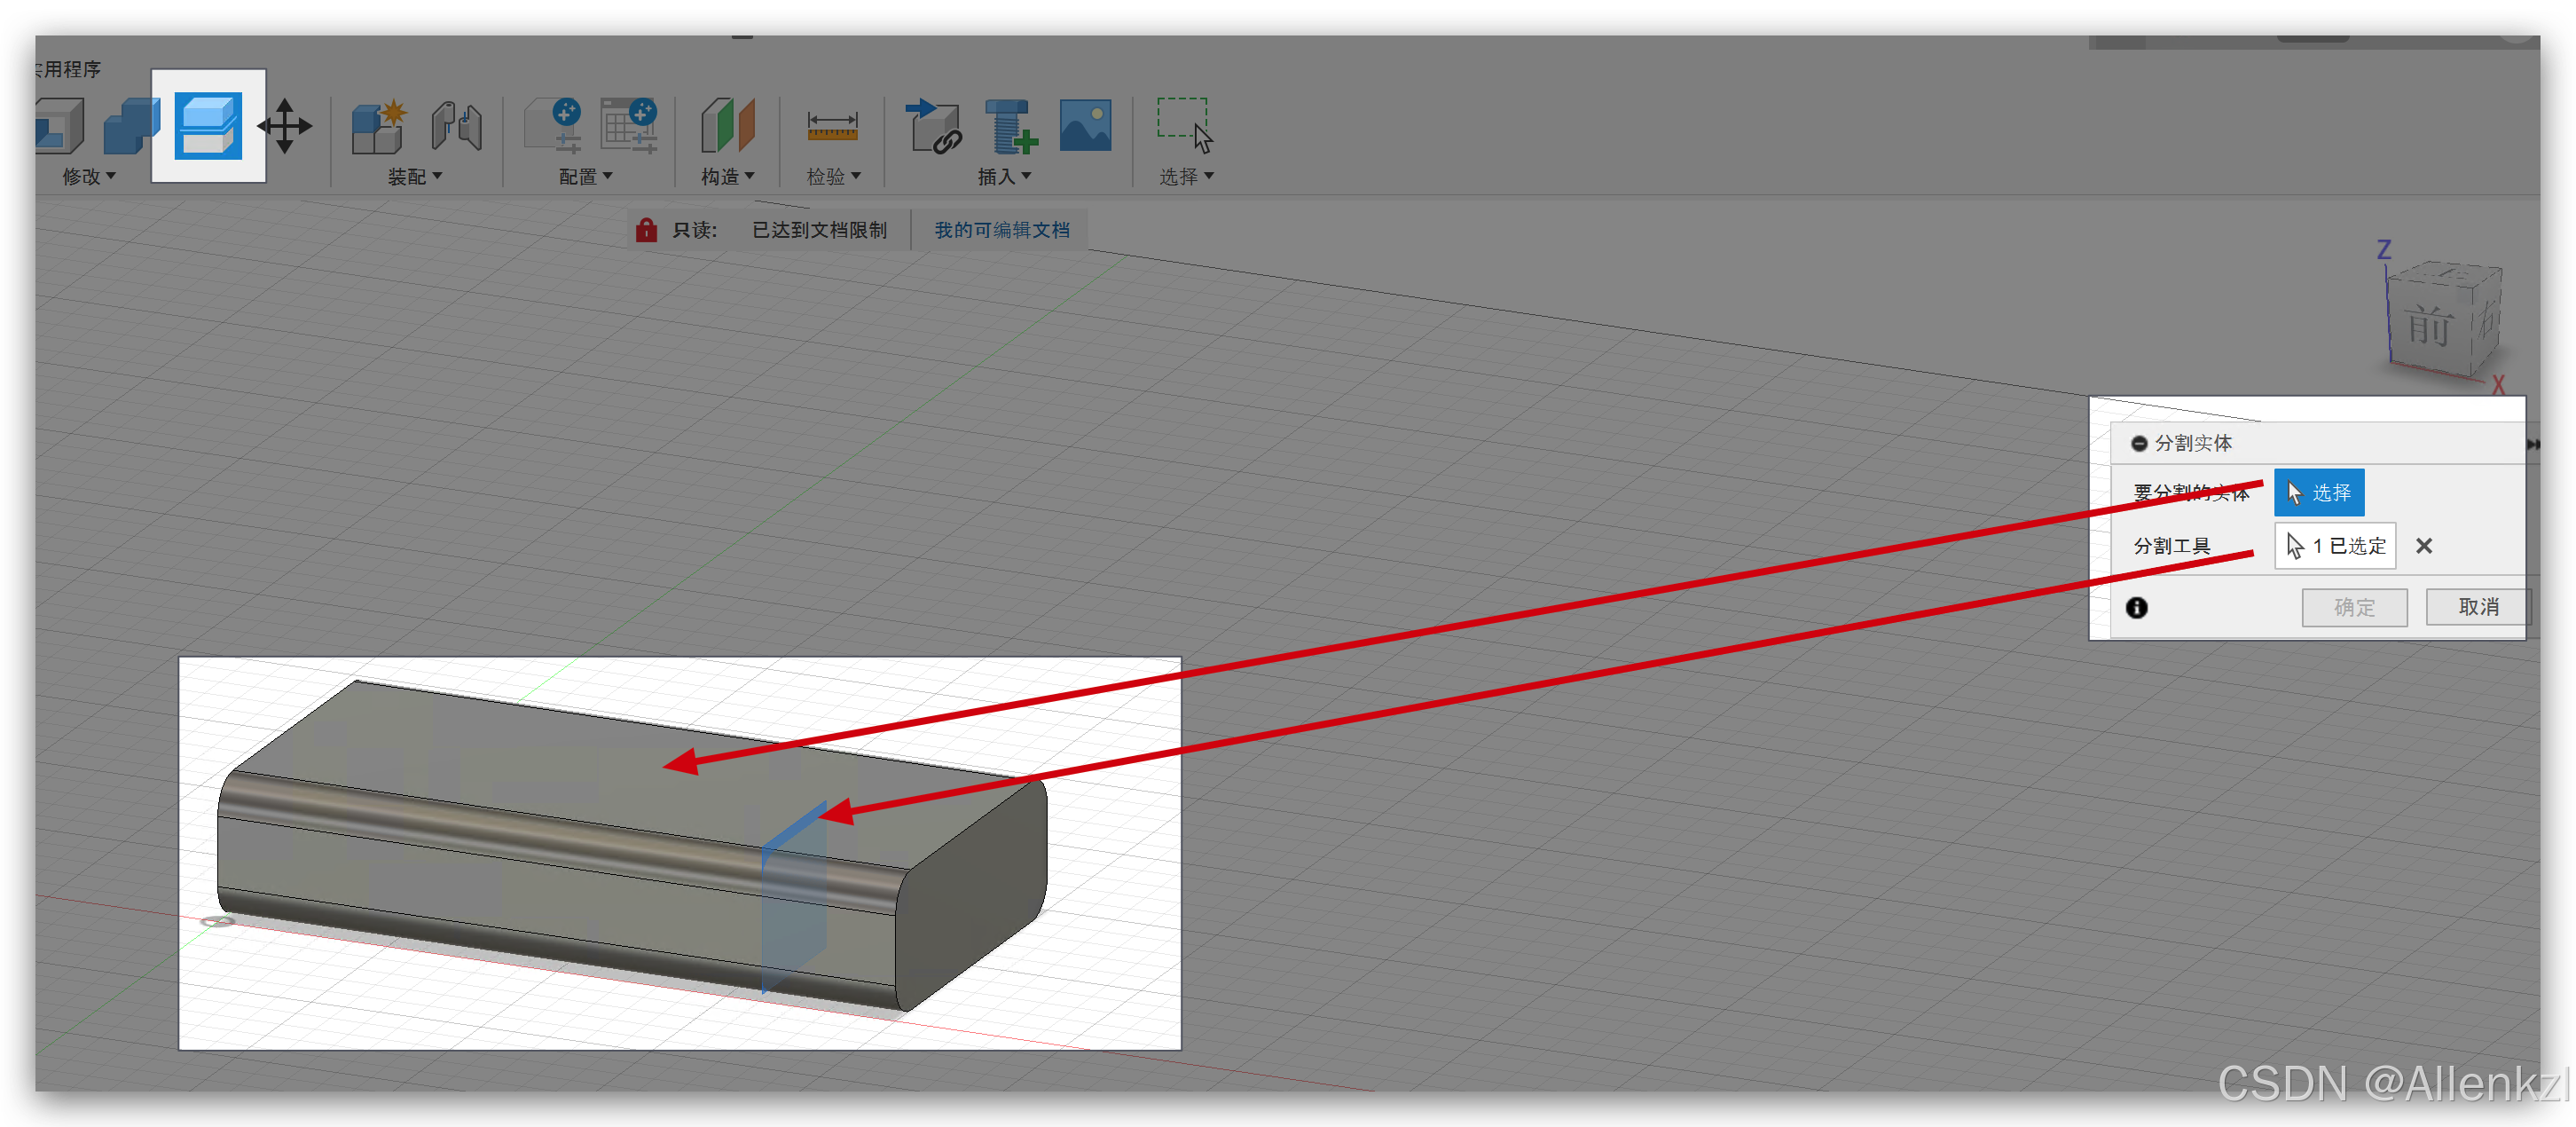Click the 前 face of the ViewCube
2576x1127 pixels.
click(x=2428, y=327)
